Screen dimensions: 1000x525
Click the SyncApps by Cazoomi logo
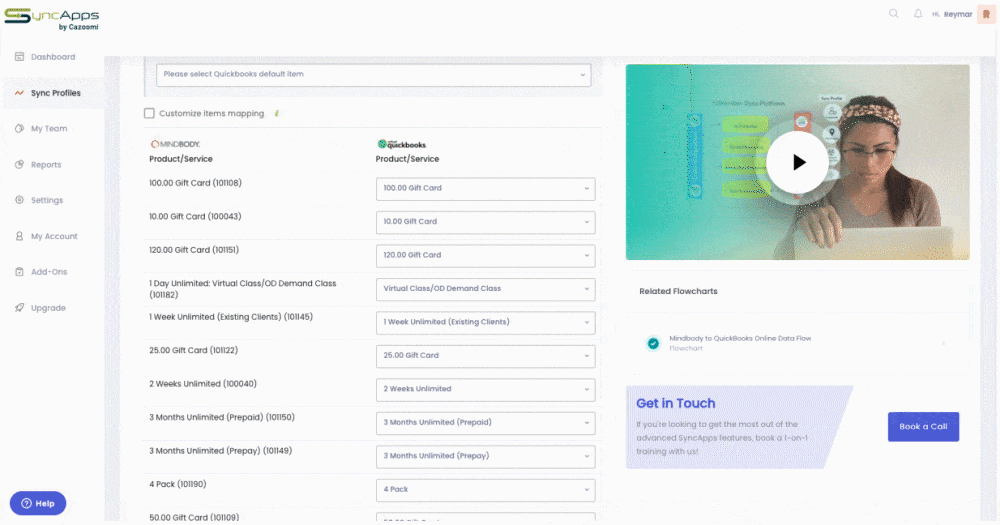[52, 18]
